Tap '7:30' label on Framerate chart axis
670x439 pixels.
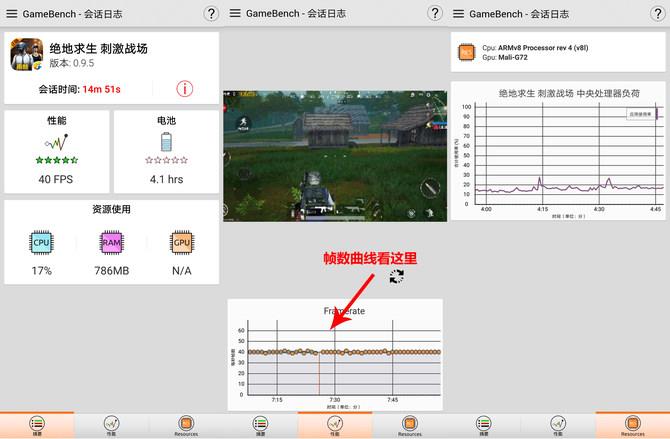click(335, 400)
